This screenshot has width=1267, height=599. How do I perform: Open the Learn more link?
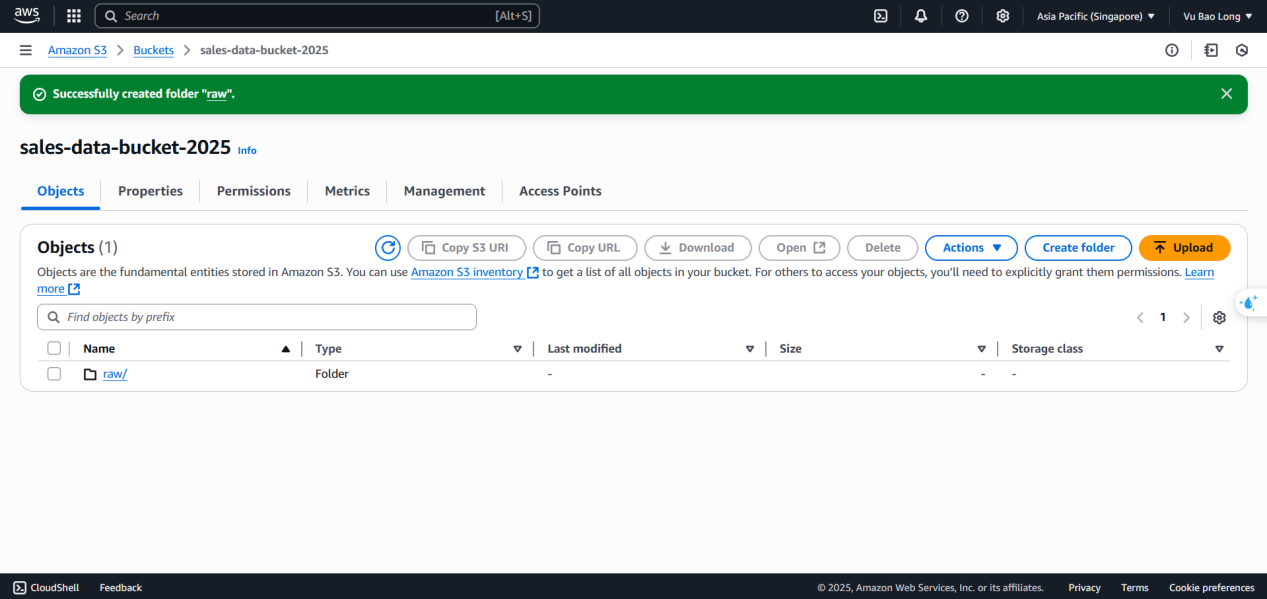[x=1199, y=272]
